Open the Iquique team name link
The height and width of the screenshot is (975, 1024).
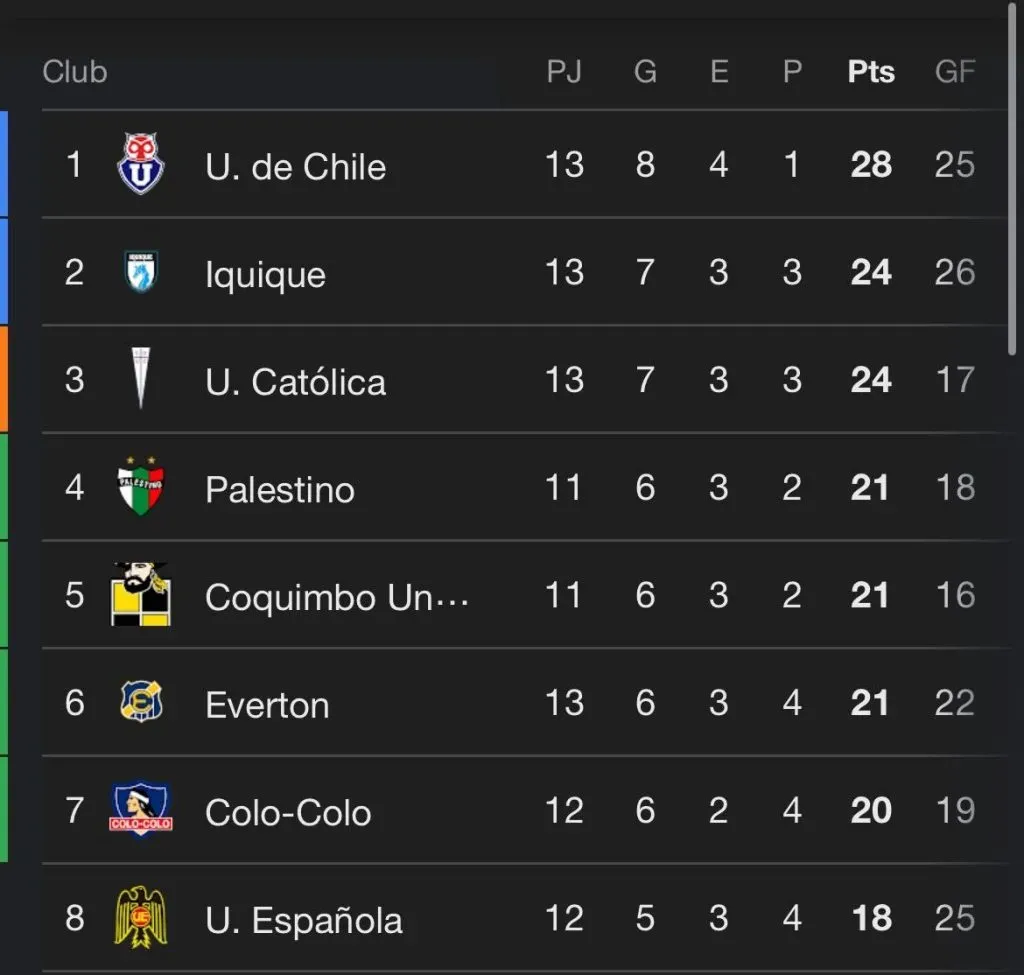[265, 274]
